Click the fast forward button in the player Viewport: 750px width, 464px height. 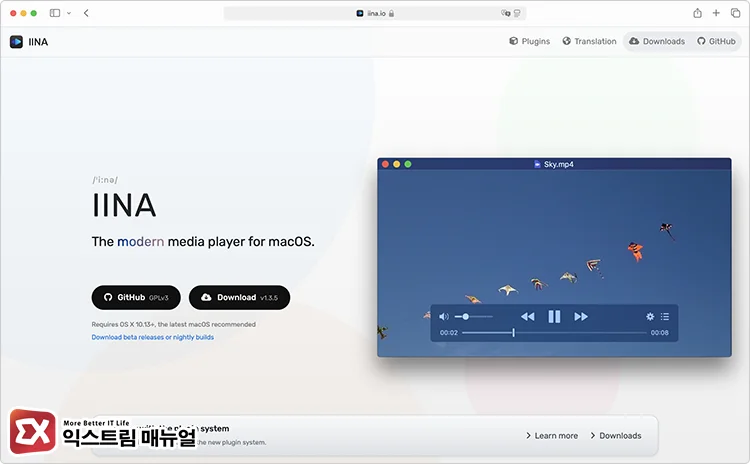581,317
